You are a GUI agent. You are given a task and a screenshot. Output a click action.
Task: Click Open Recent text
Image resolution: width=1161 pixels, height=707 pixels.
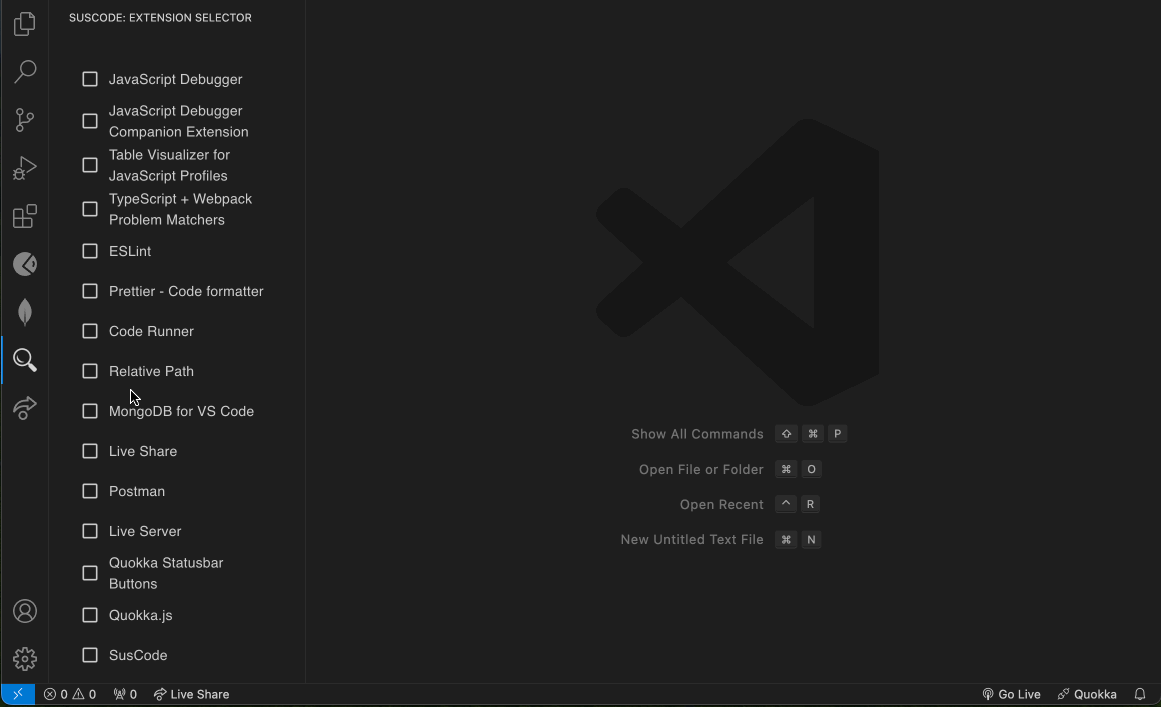tap(721, 504)
